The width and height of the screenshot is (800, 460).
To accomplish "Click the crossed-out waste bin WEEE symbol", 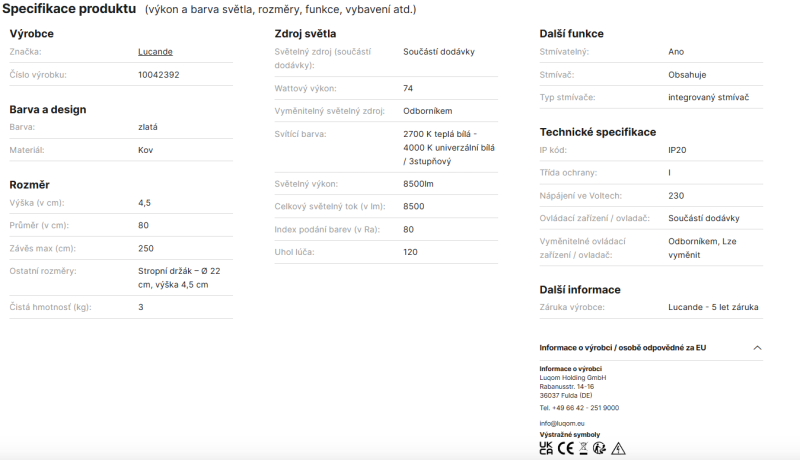I will (x=583, y=448).
